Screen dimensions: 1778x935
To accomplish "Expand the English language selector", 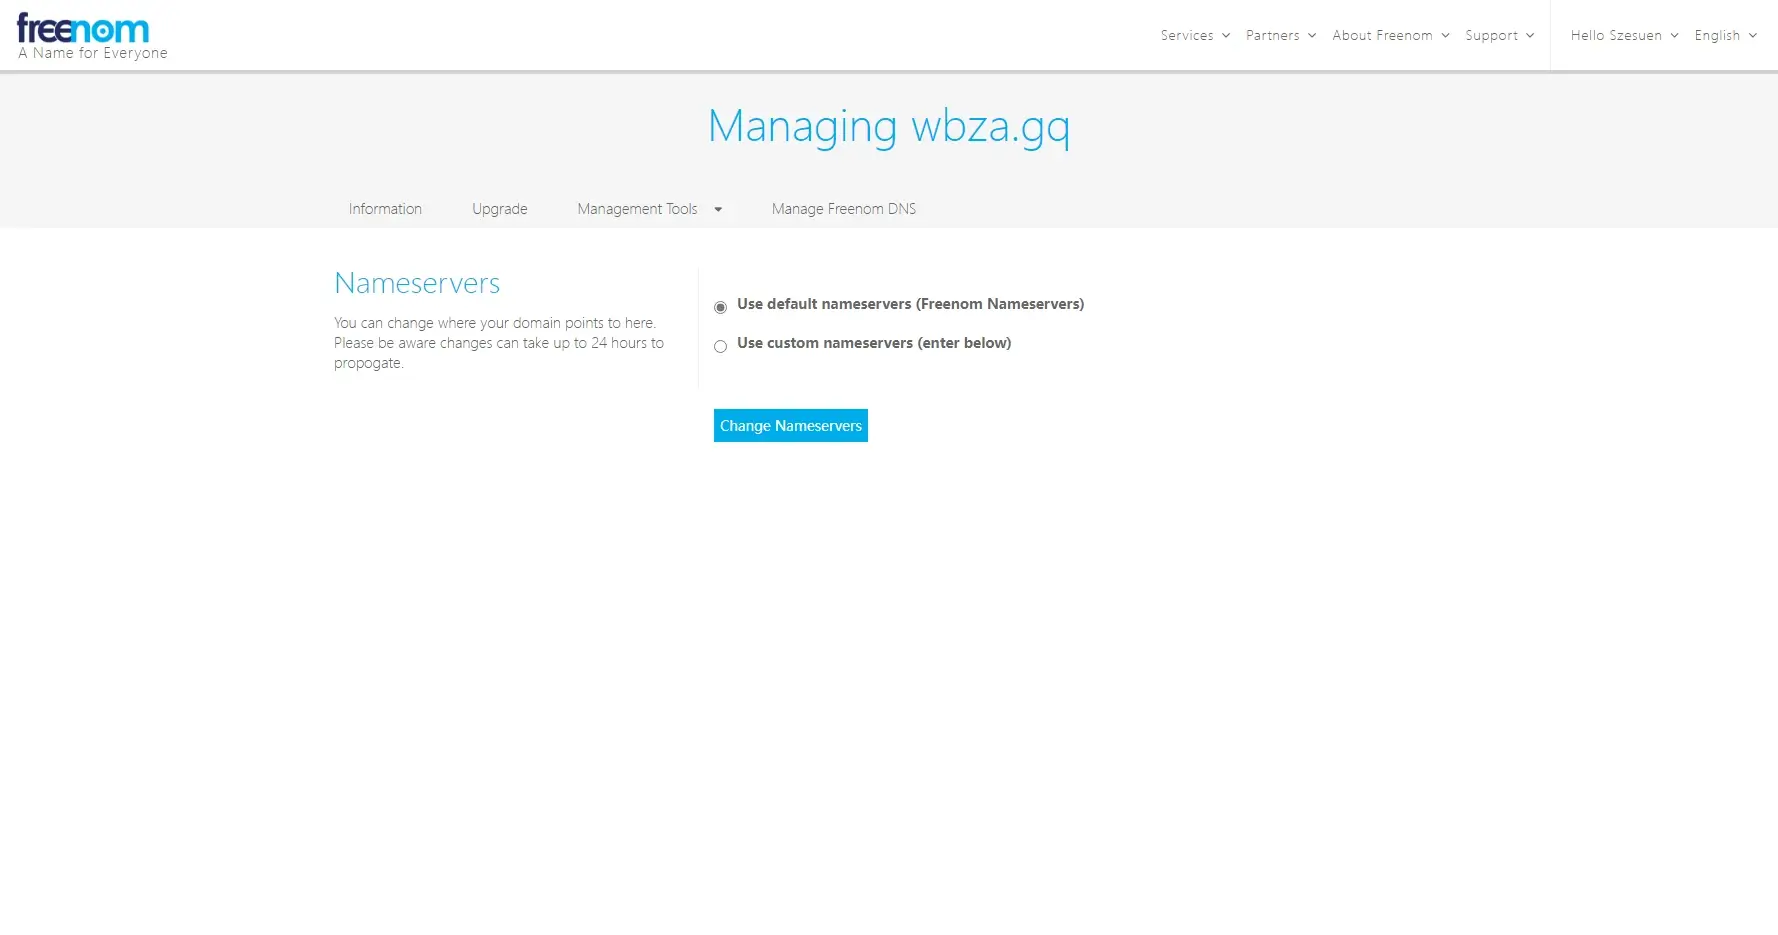I will (x=1717, y=36).
